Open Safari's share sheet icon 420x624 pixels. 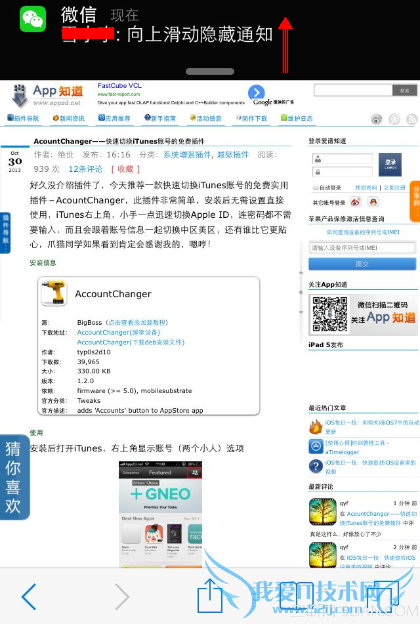click(x=210, y=595)
